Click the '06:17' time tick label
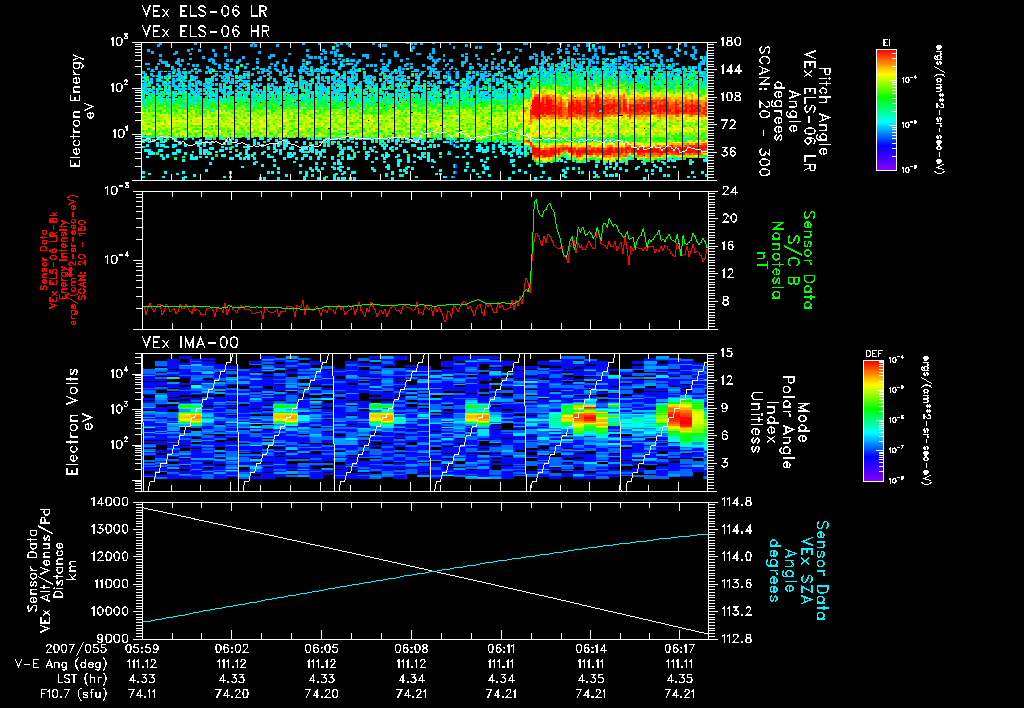Viewport: 1024px width, 708px height. pos(680,649)
